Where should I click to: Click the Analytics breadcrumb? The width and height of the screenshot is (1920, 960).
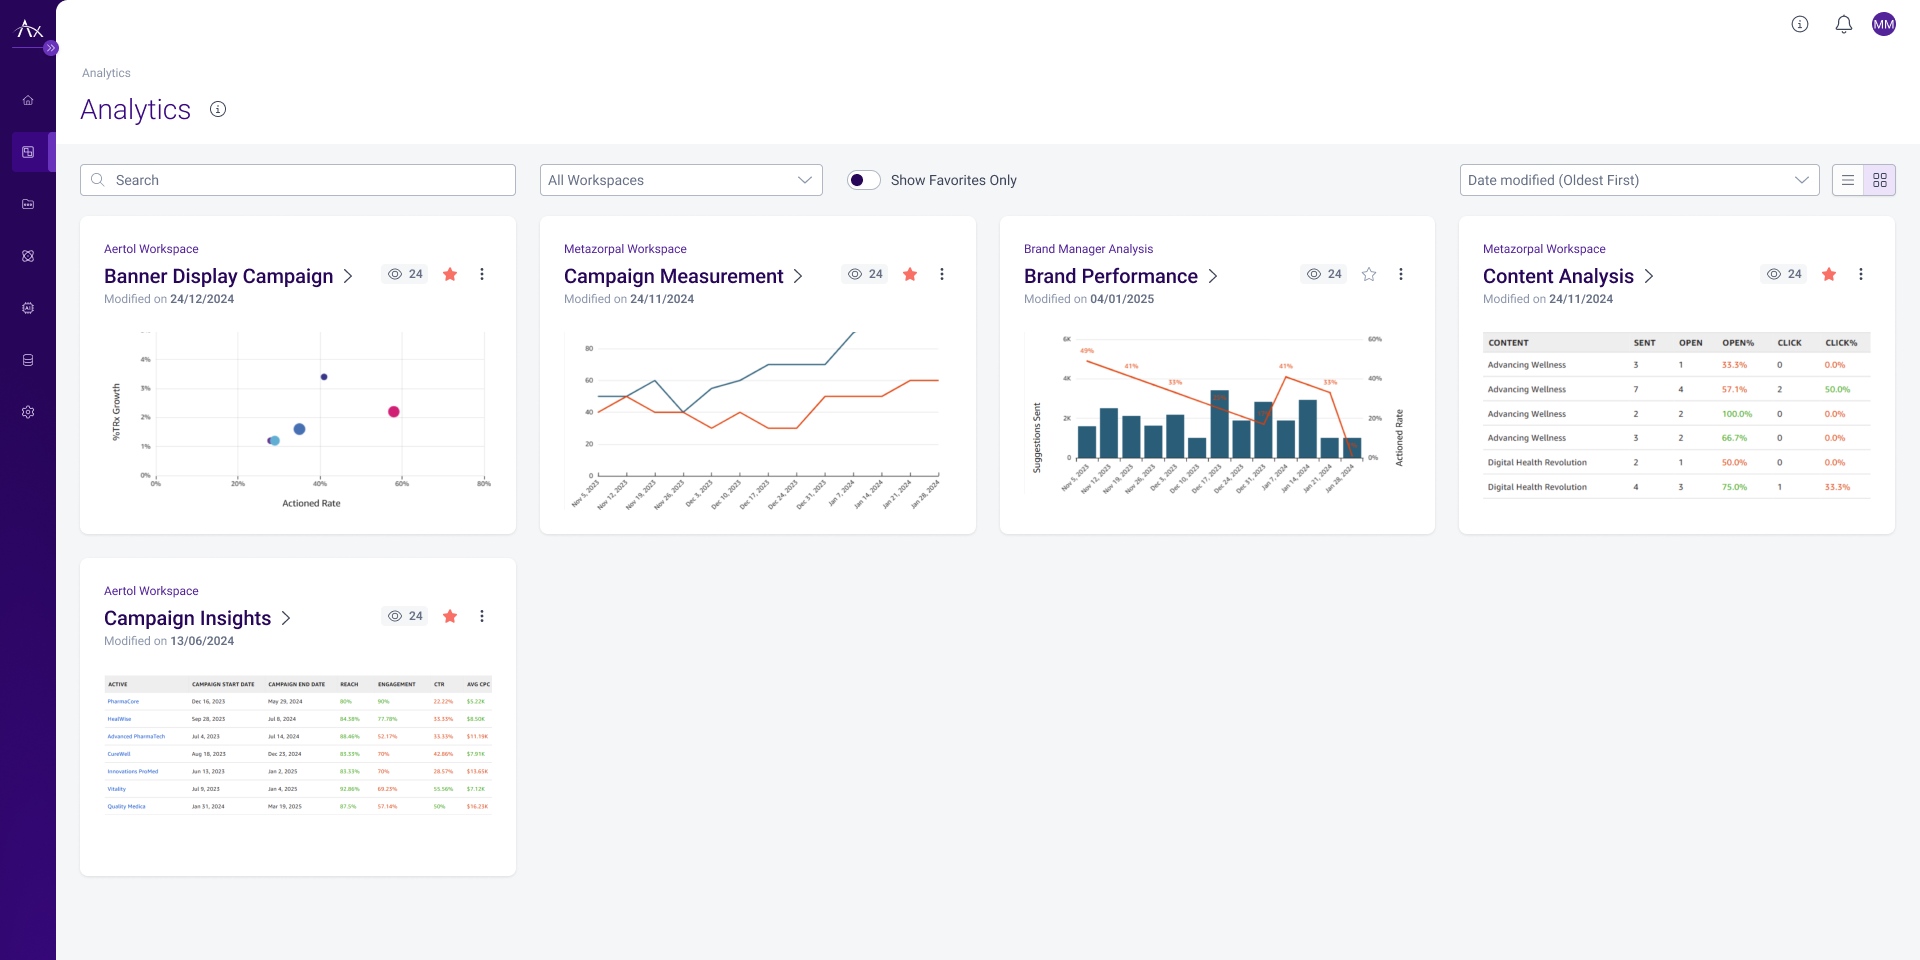pyautogui.click(x=106, y=73)
